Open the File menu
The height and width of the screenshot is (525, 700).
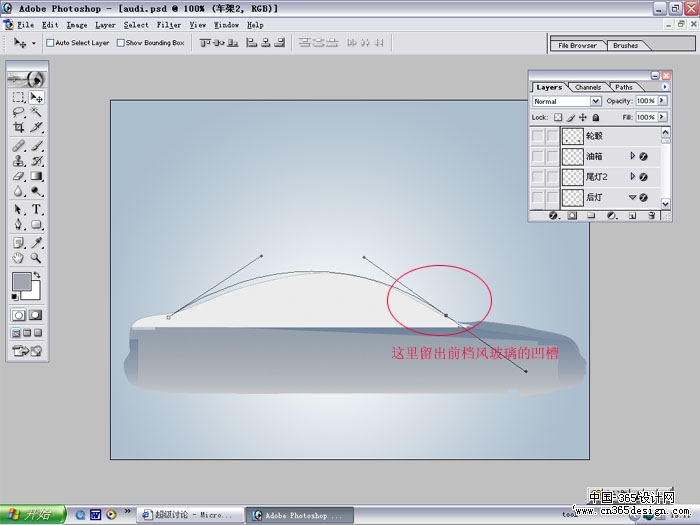coord(25,25)
